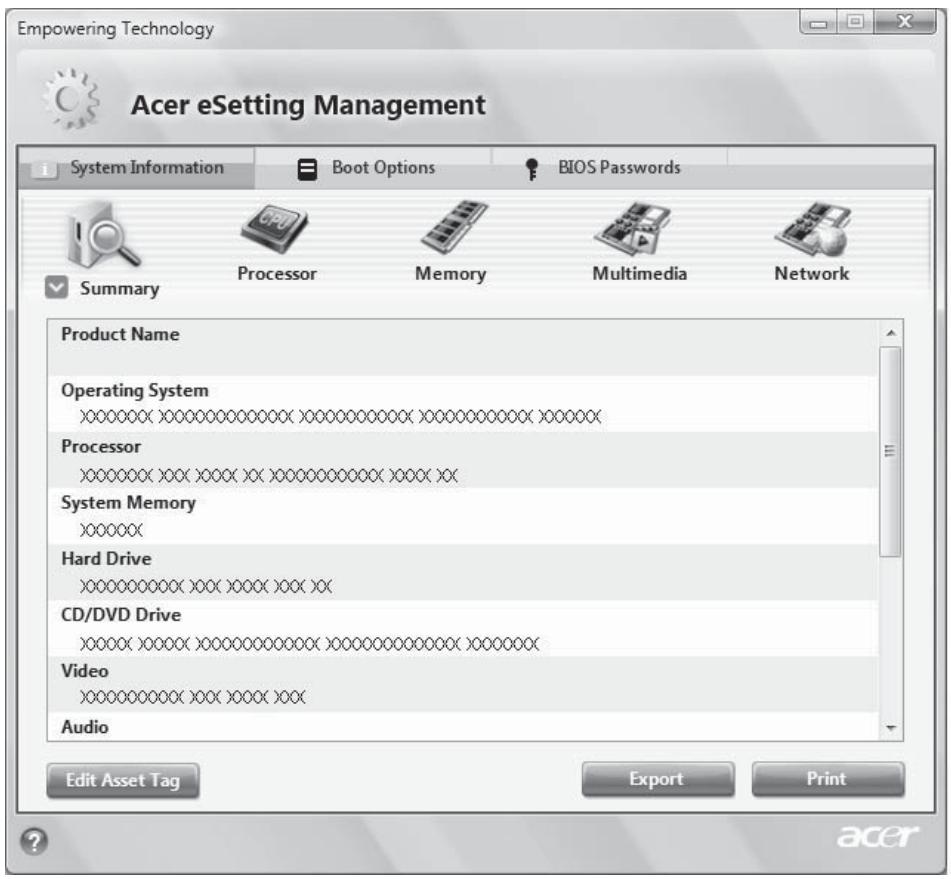Screen dimensions: 951x879
Task: Open the Multimedia category icon
Action: click(633, 229)
